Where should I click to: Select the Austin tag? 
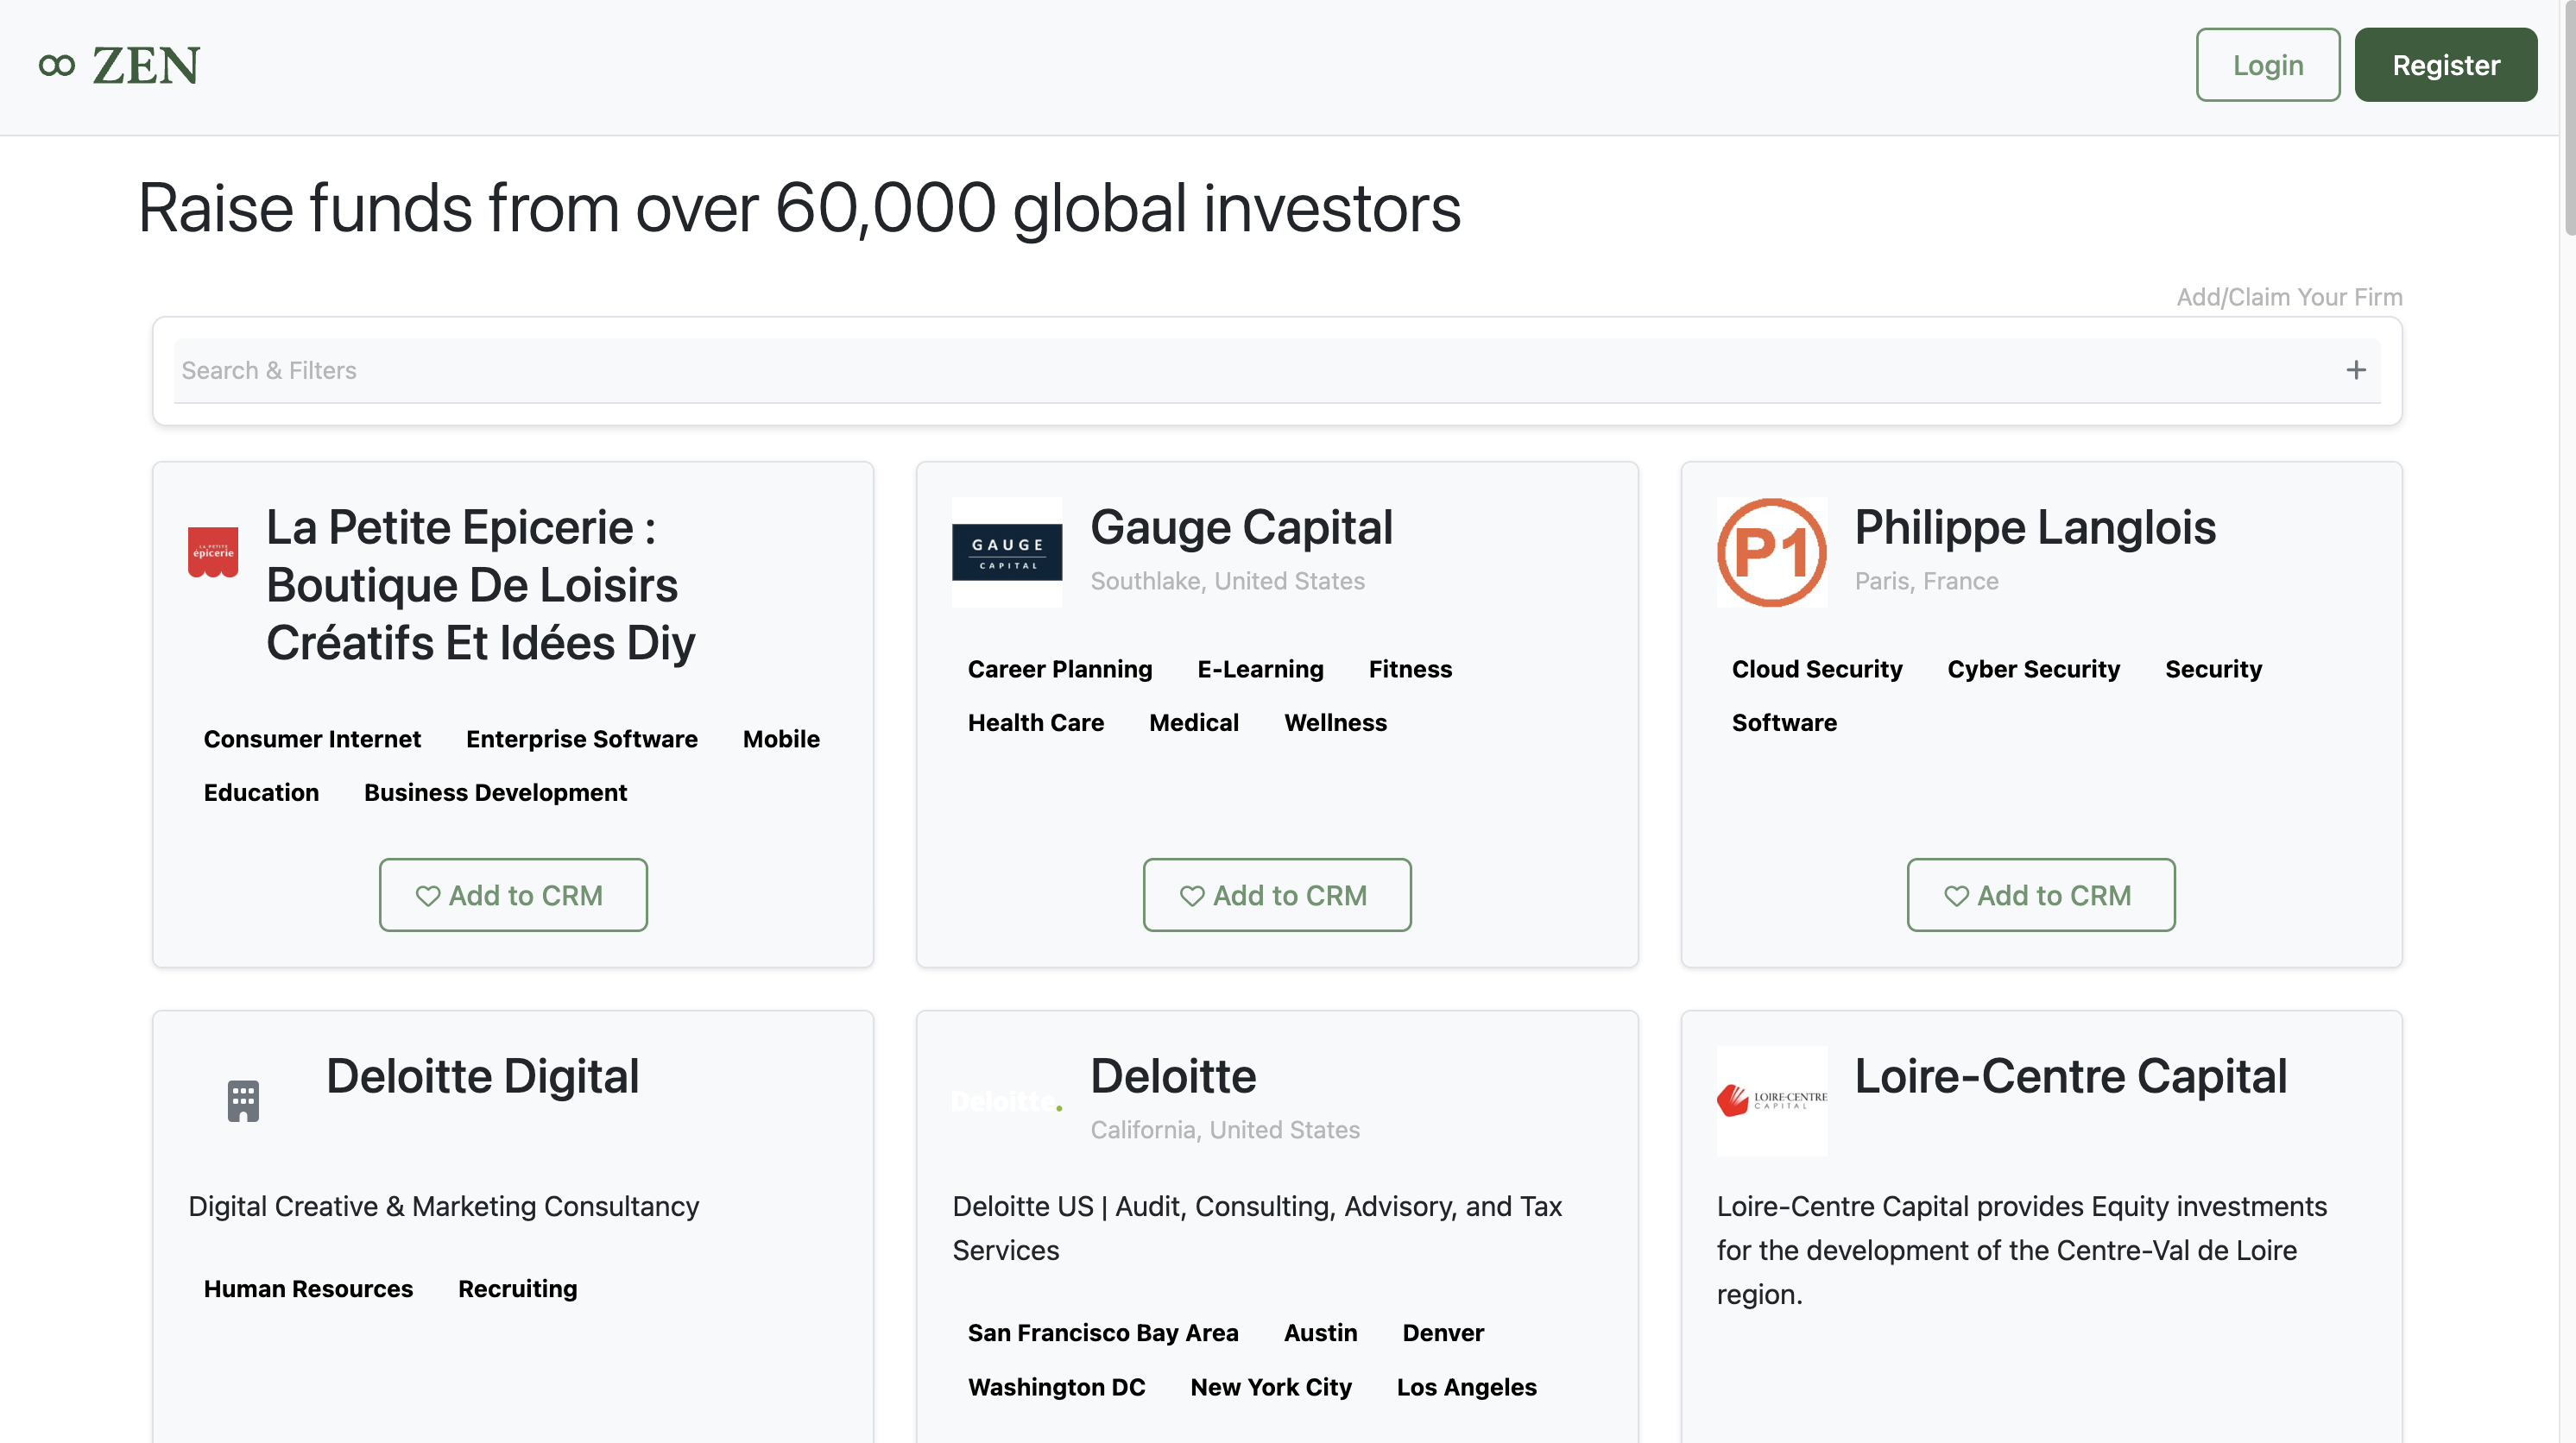(1320, 1333)
